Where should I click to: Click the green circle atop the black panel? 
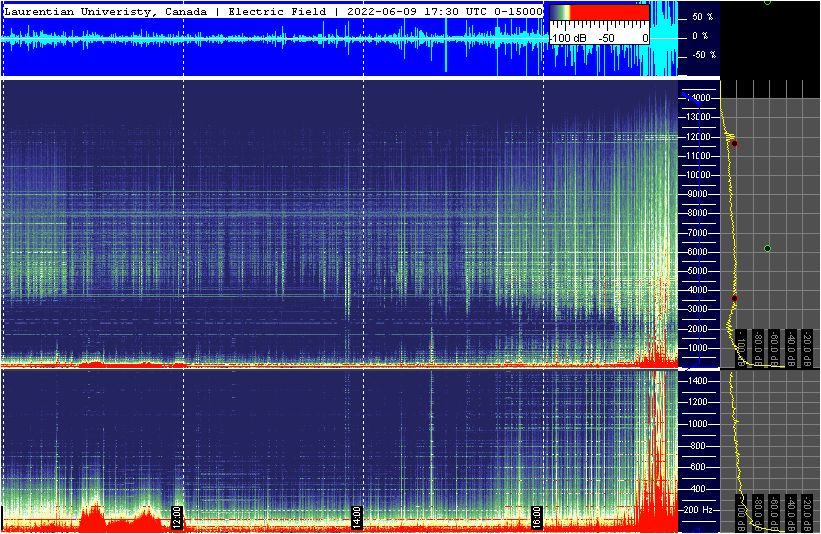(x=767, y=2)
